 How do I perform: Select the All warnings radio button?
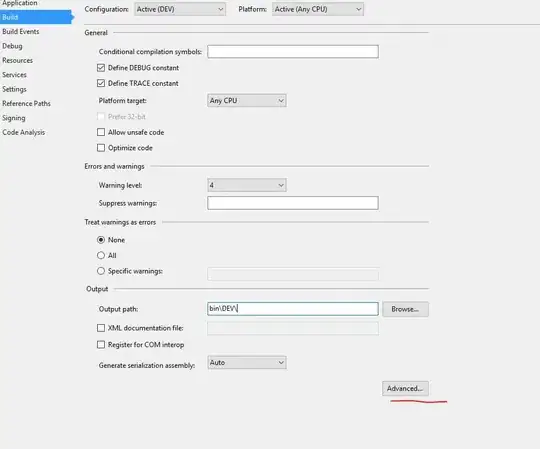(101, 255)
